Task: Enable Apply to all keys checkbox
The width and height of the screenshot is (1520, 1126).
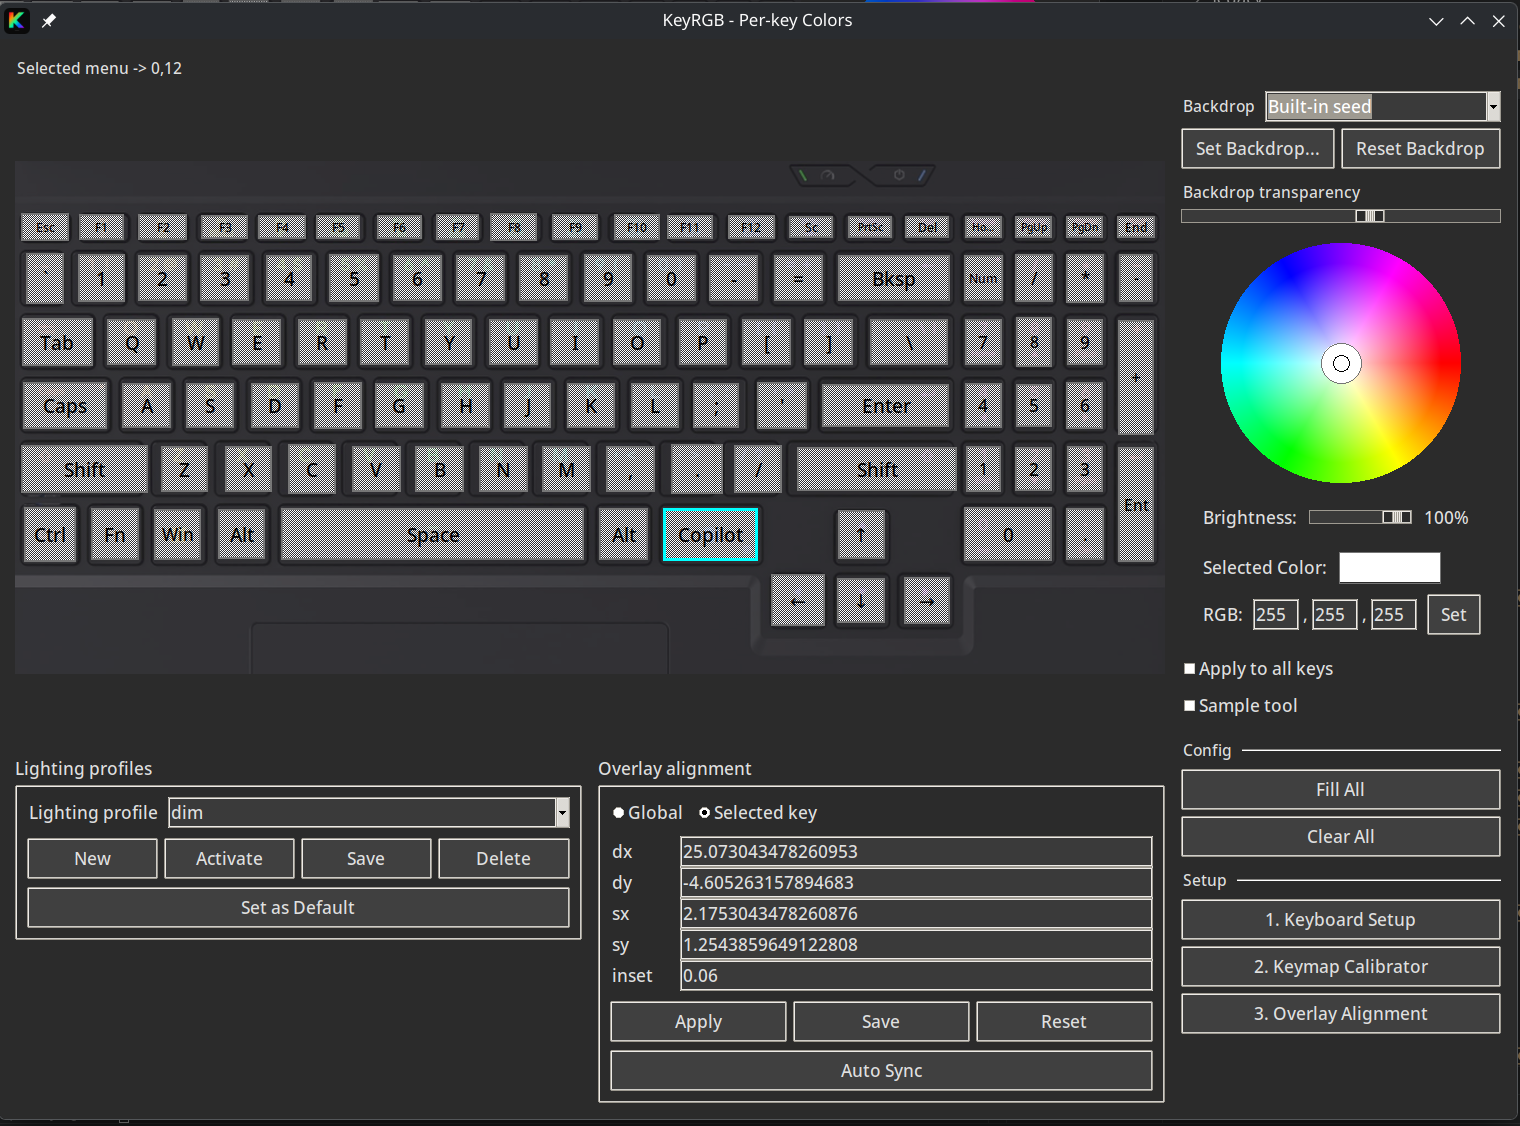Action: pos(1259,669)
